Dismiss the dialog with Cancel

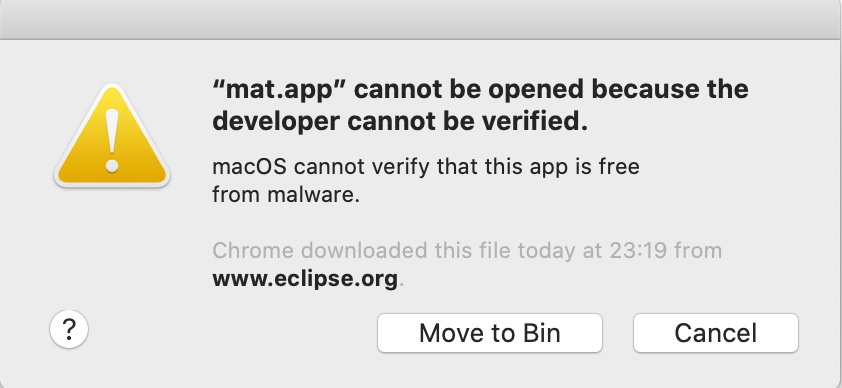click(716, 333)
